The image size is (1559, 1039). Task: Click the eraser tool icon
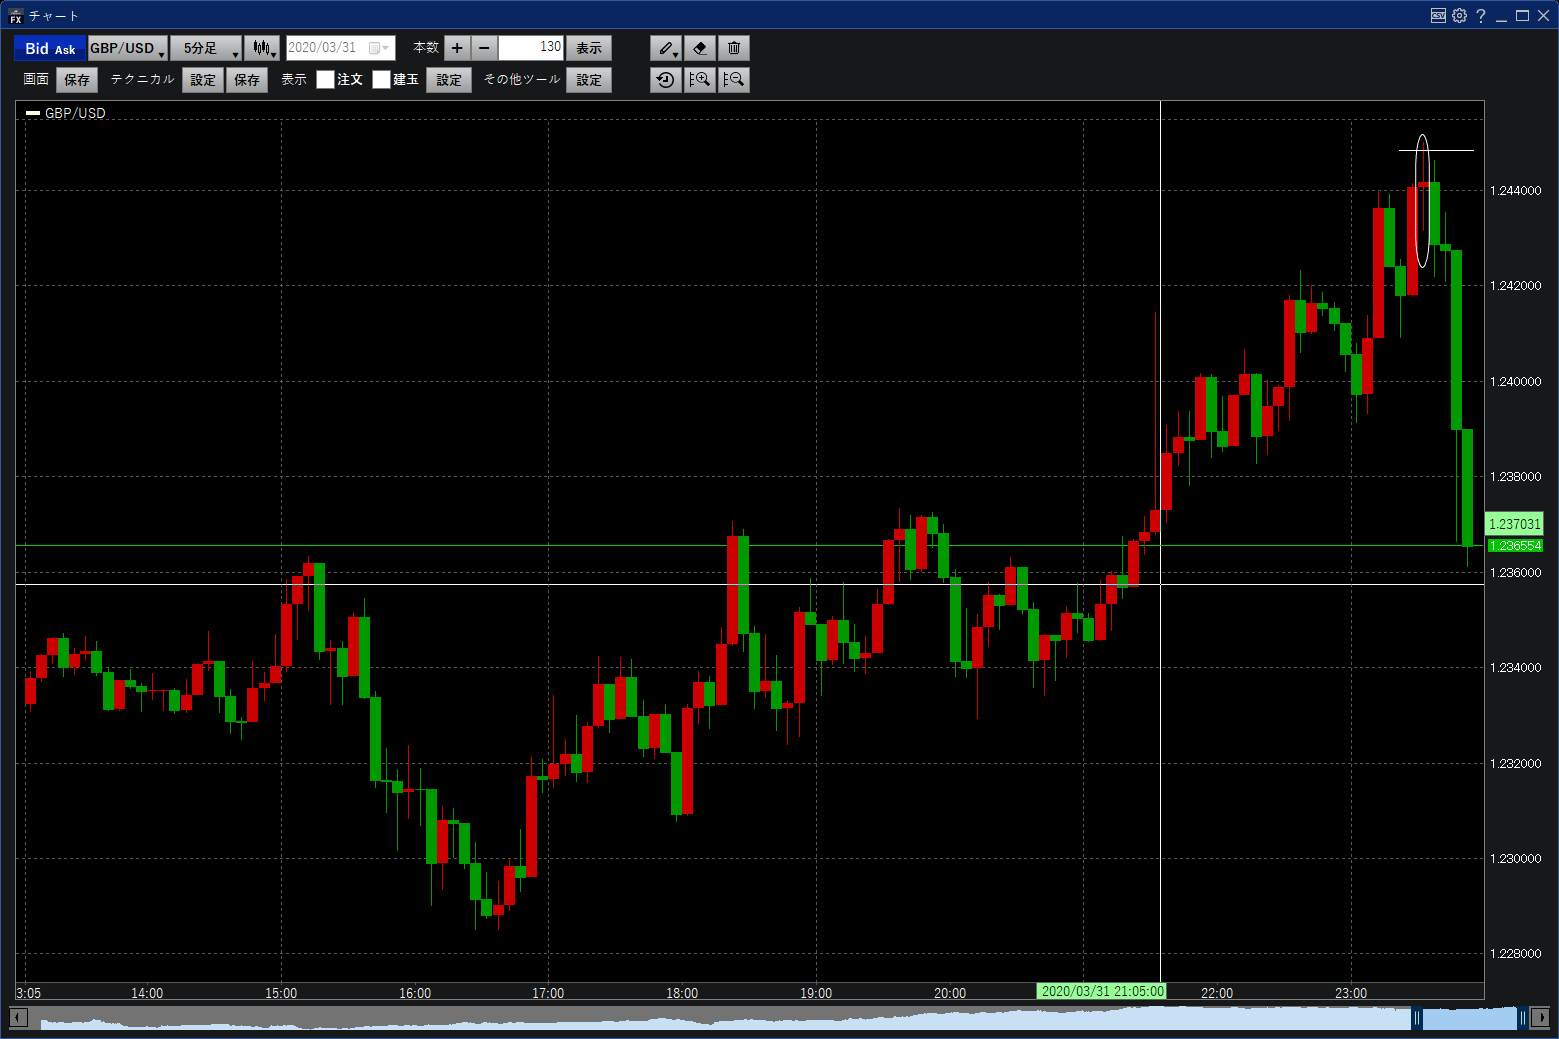tap(700, 48)
